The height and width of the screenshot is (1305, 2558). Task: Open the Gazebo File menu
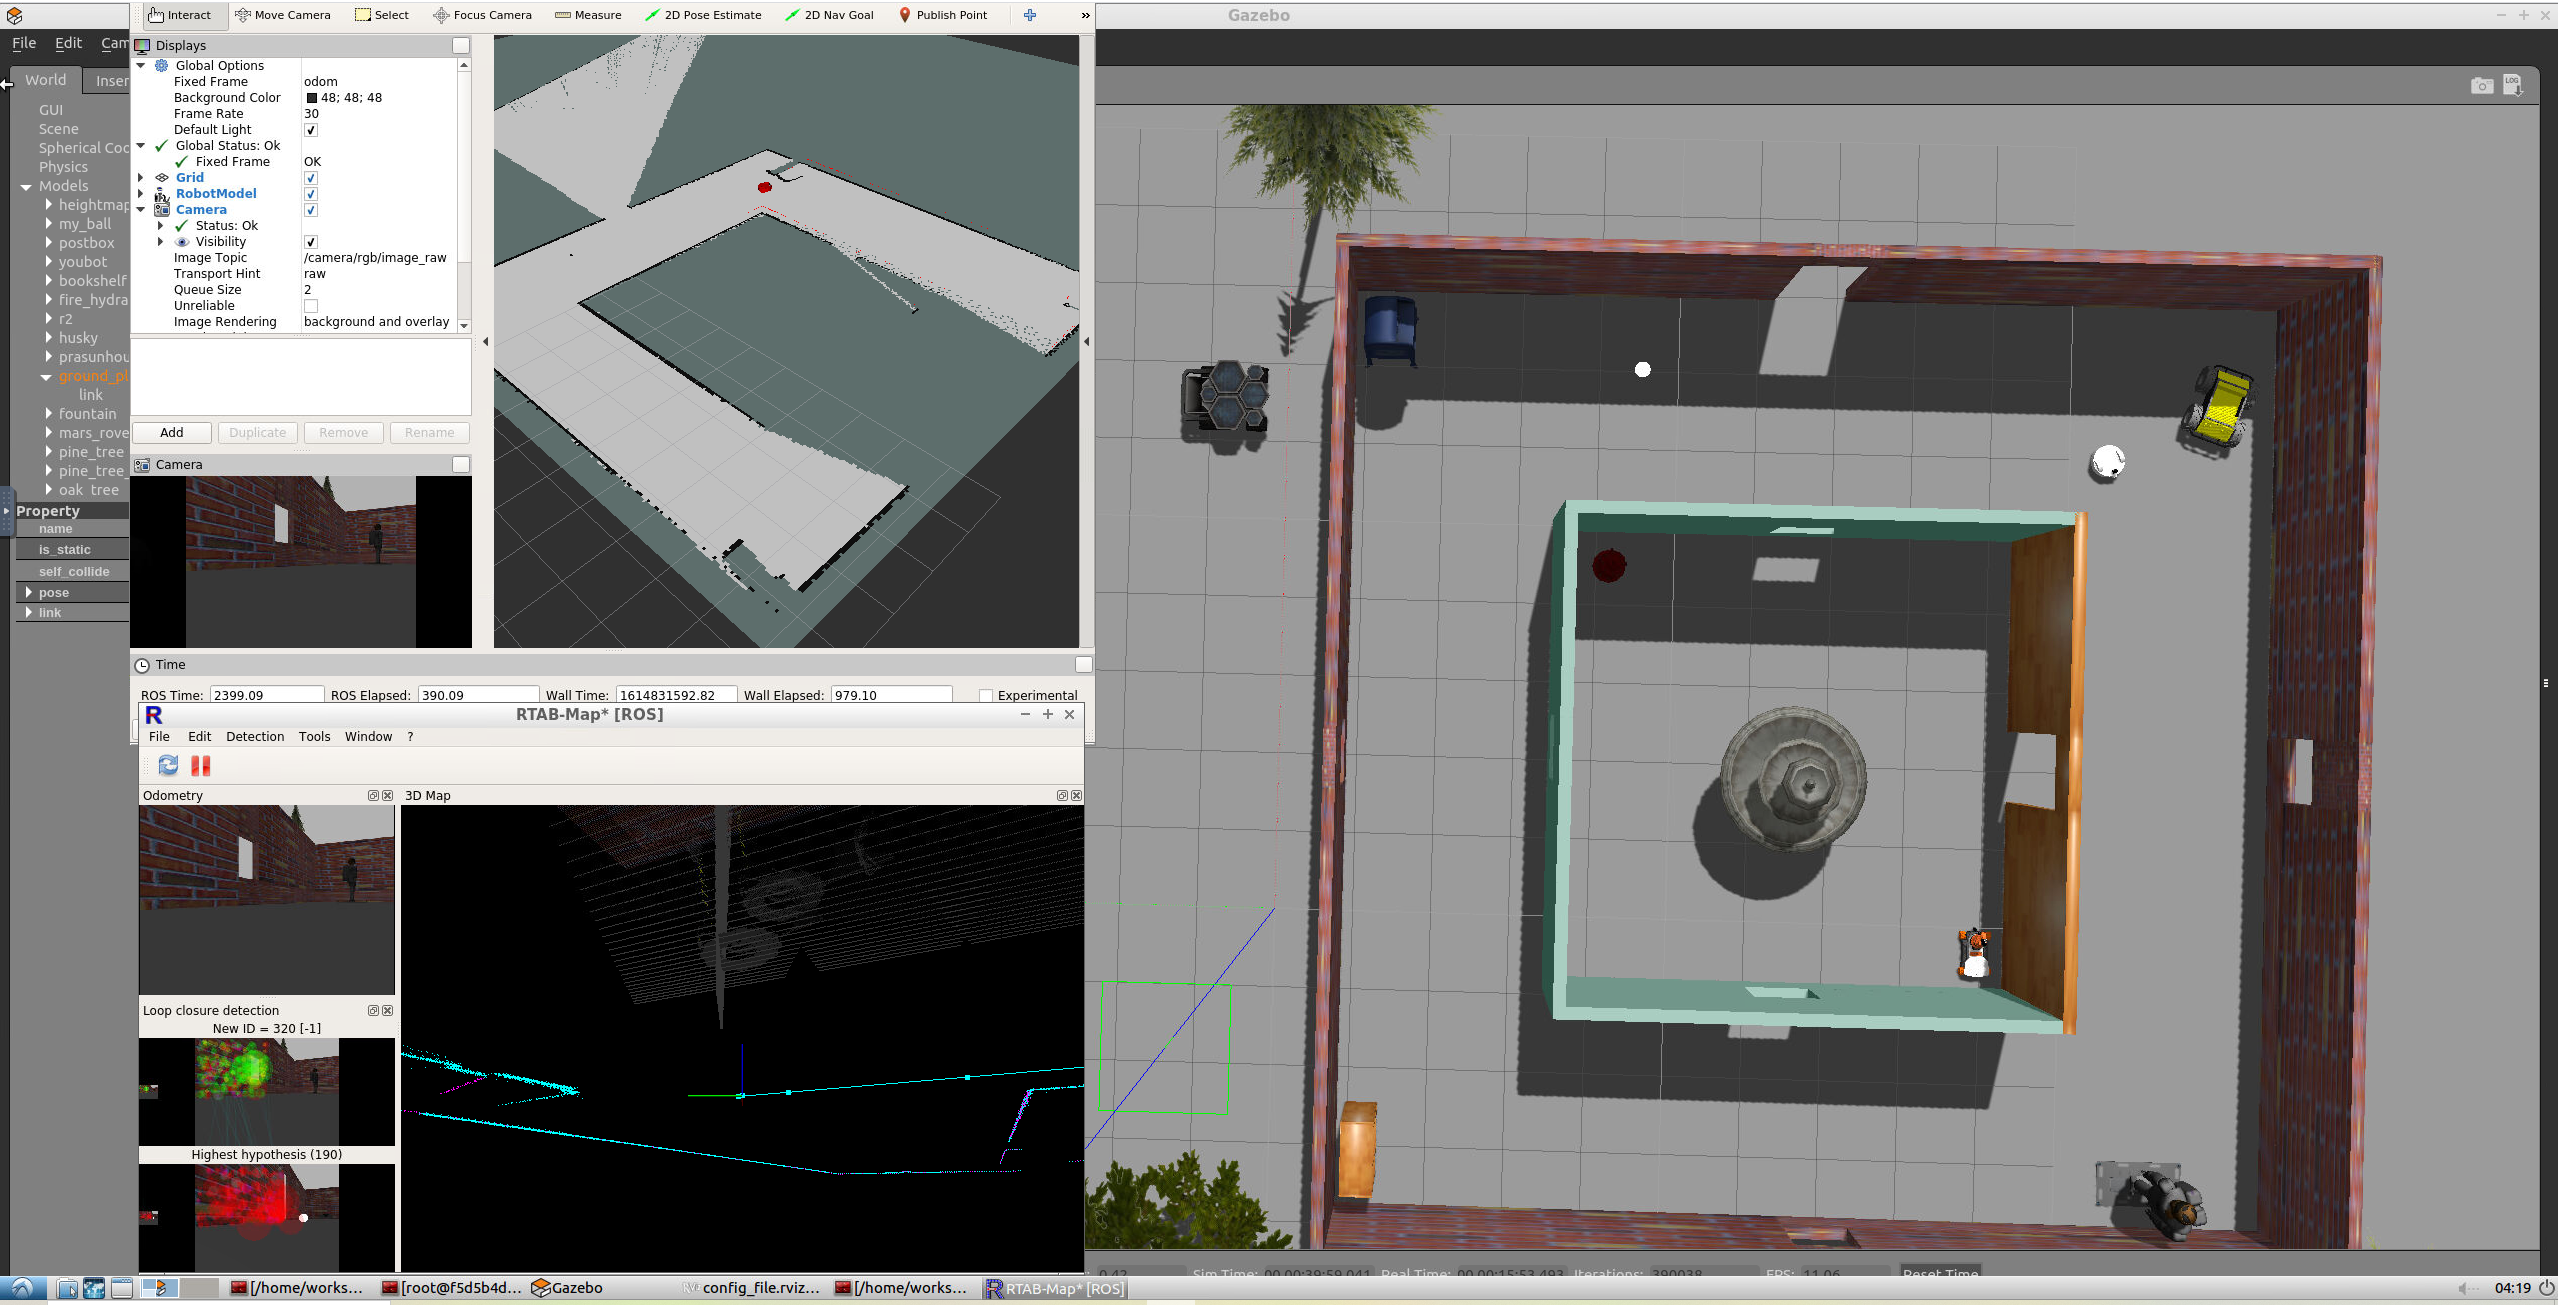24,43
